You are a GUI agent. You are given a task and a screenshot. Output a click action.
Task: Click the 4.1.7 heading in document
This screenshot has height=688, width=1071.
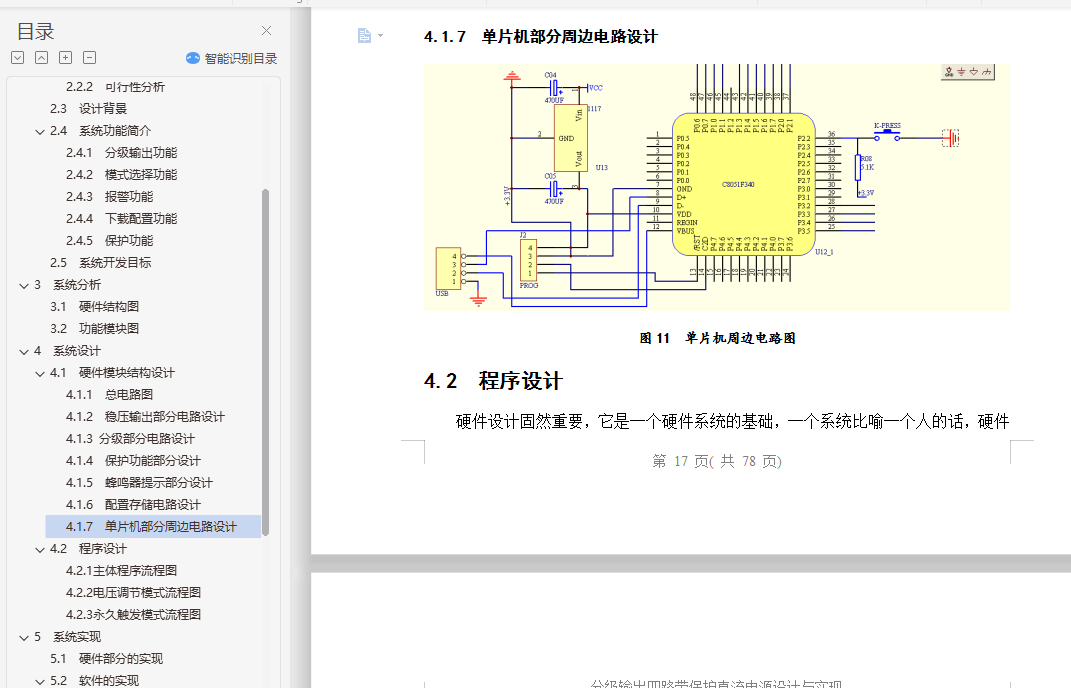[540, 36]
